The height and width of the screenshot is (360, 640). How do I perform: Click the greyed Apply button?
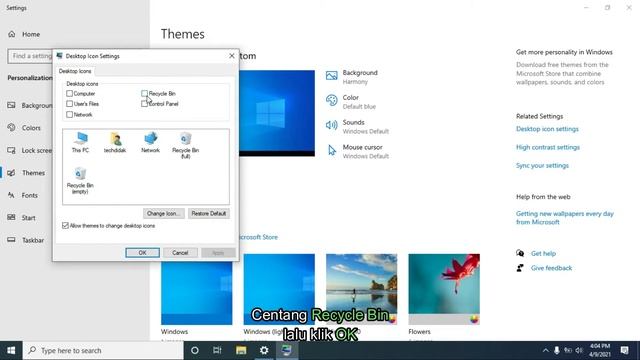pos(218,253)
